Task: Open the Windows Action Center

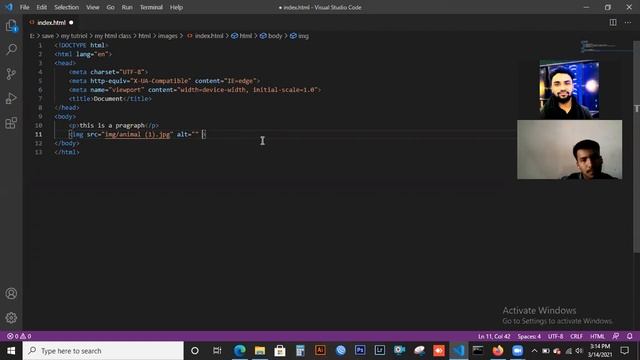Action: tap(624, 351)
